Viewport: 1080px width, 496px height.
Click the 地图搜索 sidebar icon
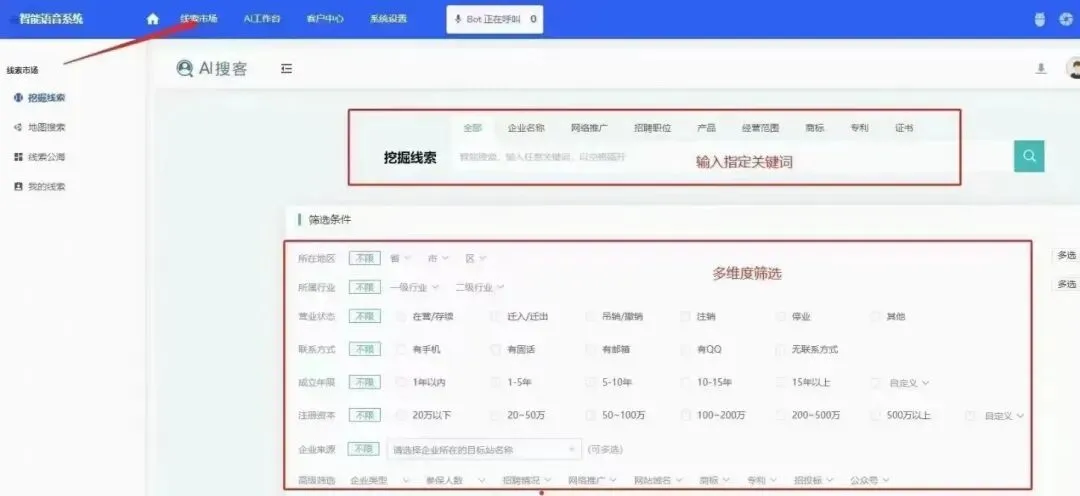(18, 127)
